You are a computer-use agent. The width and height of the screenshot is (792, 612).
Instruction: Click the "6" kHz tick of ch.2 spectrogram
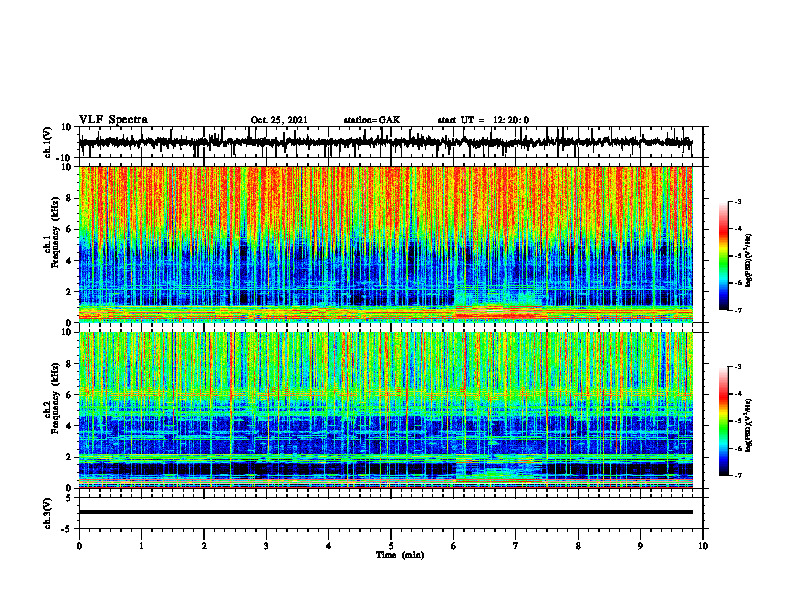[69, 395]
